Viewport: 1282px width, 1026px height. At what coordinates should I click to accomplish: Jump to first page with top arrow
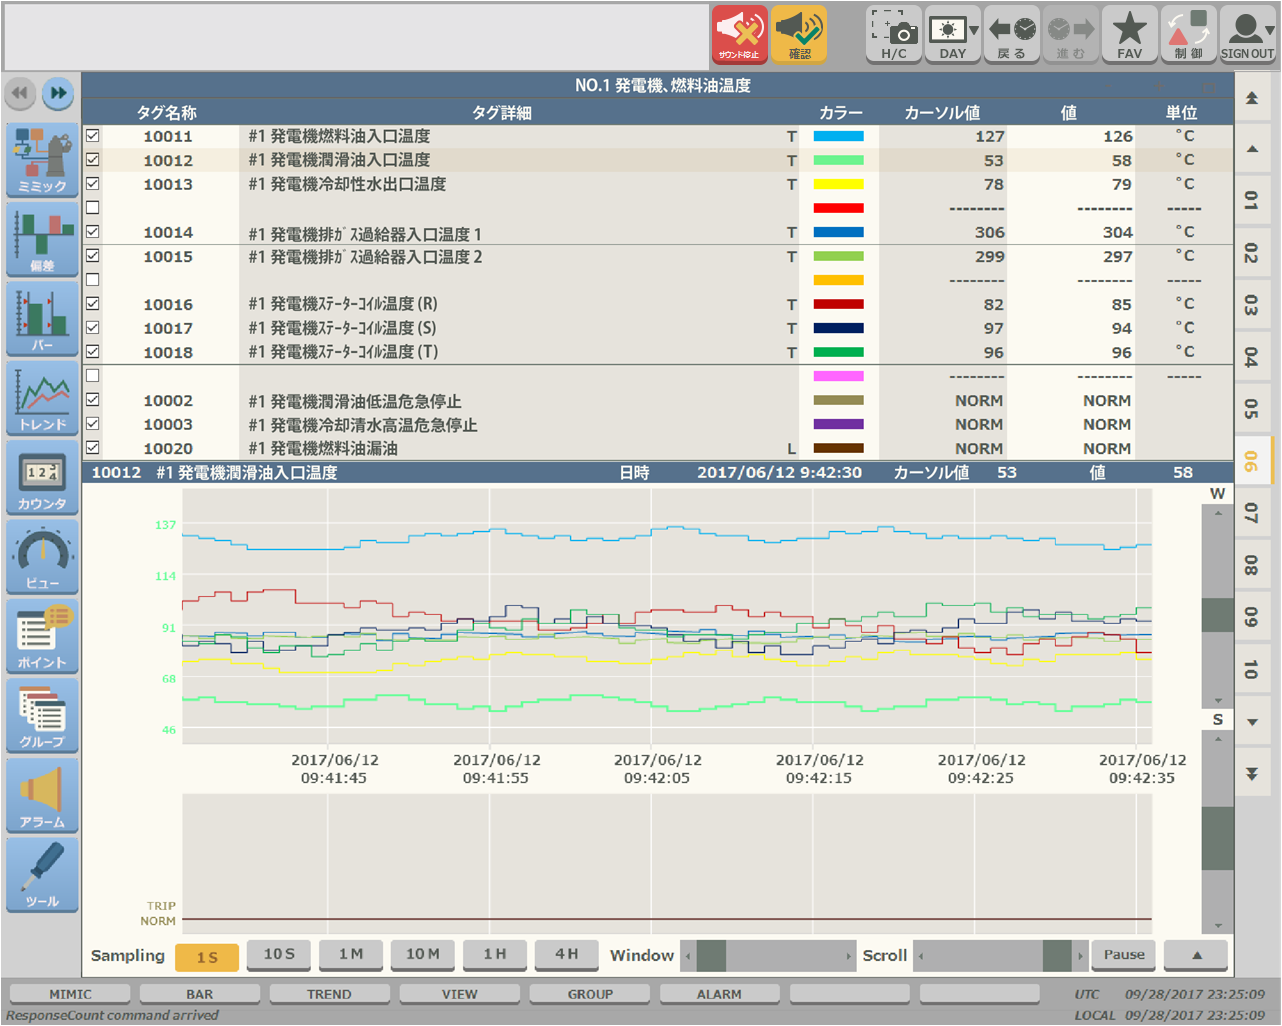[x=1252, y=98]
